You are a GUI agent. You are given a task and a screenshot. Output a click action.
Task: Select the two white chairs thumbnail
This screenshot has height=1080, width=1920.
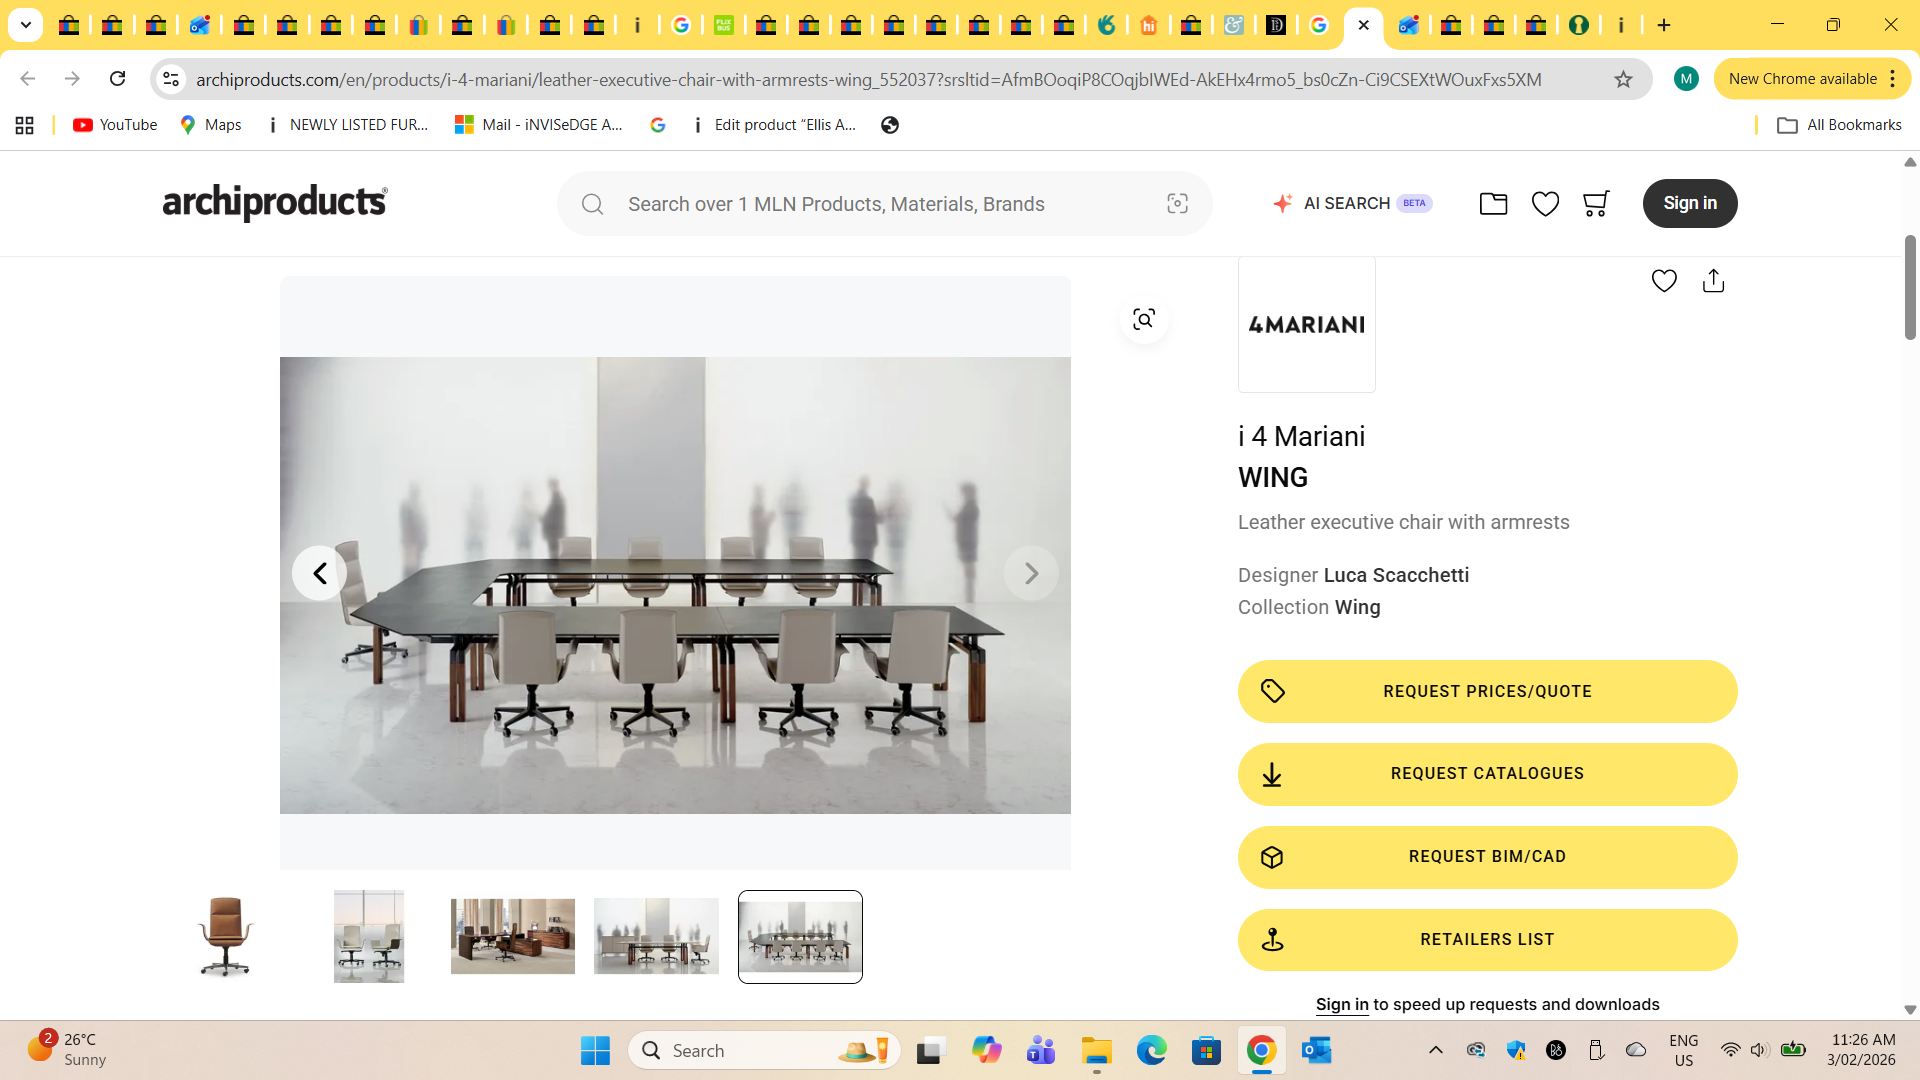(369, 937)
